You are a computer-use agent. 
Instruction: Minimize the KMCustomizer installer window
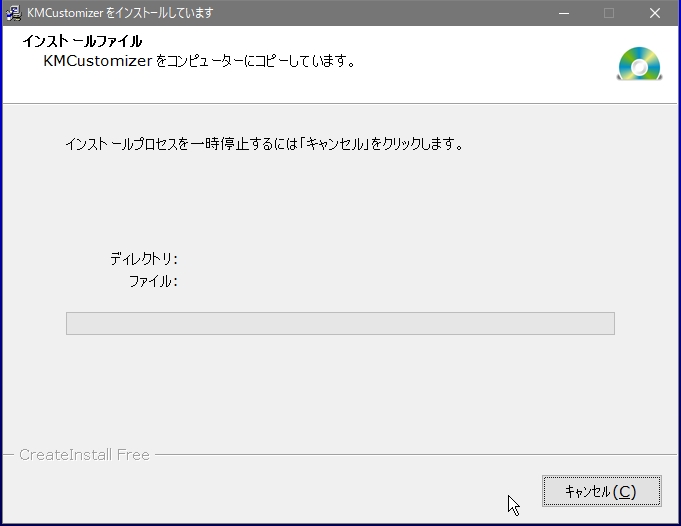564,13
